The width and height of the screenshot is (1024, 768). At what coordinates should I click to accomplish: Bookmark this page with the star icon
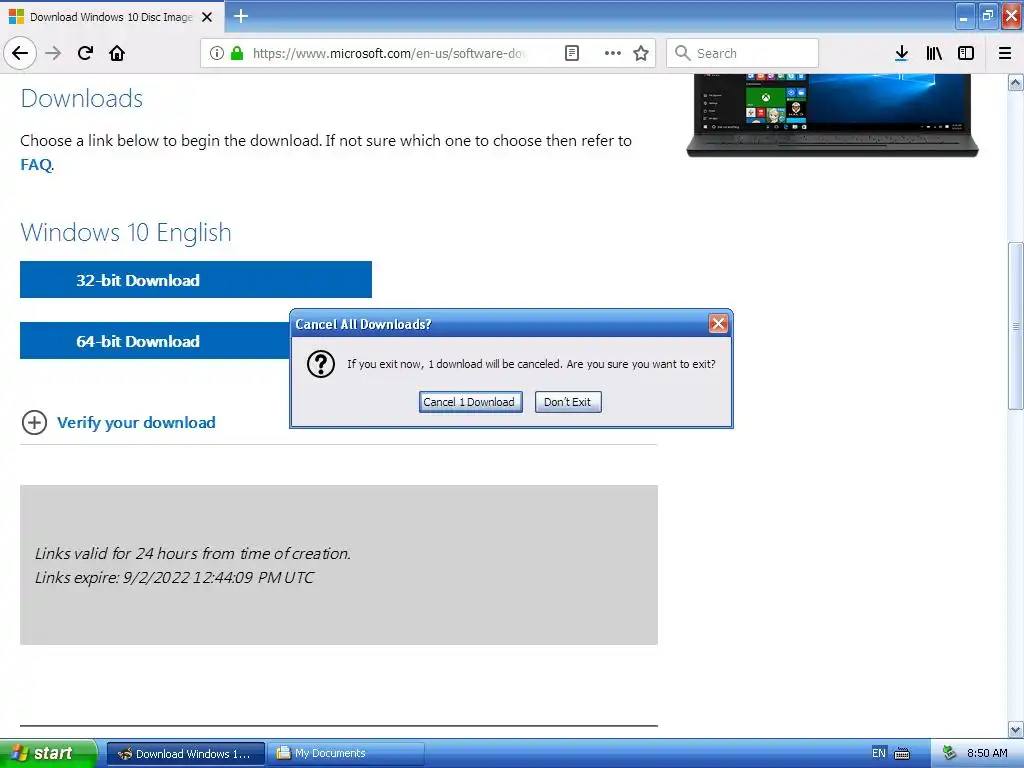tap(641, 53)
